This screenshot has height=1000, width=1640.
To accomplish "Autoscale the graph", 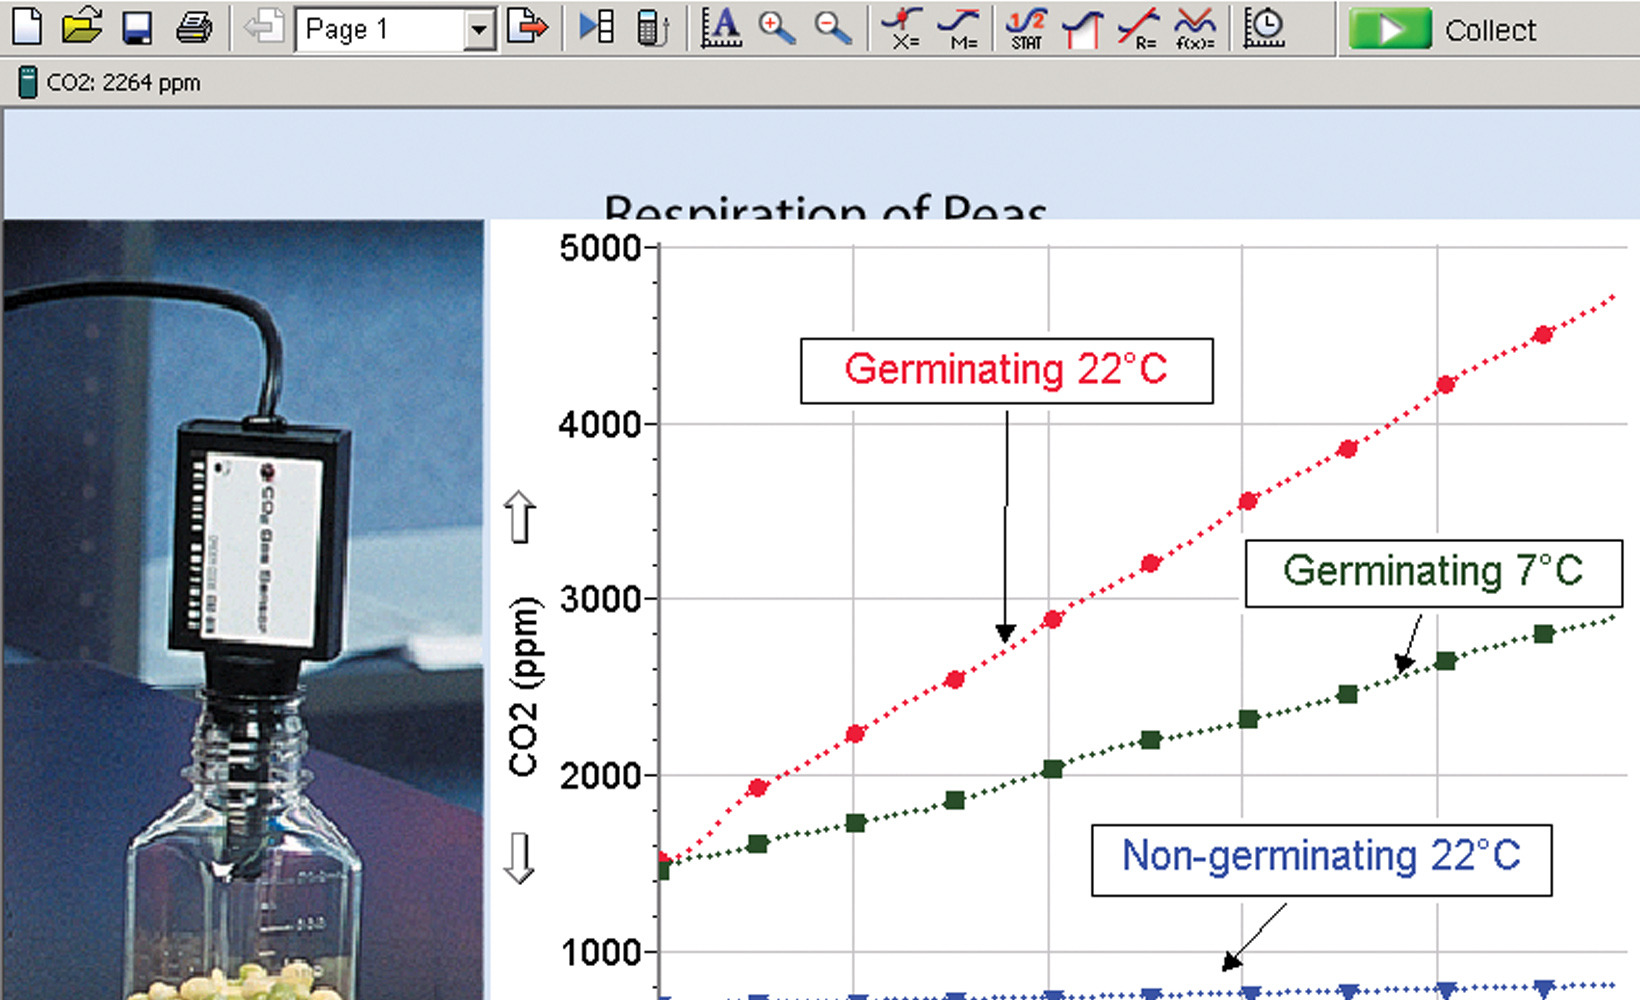I will pos(721,27).
